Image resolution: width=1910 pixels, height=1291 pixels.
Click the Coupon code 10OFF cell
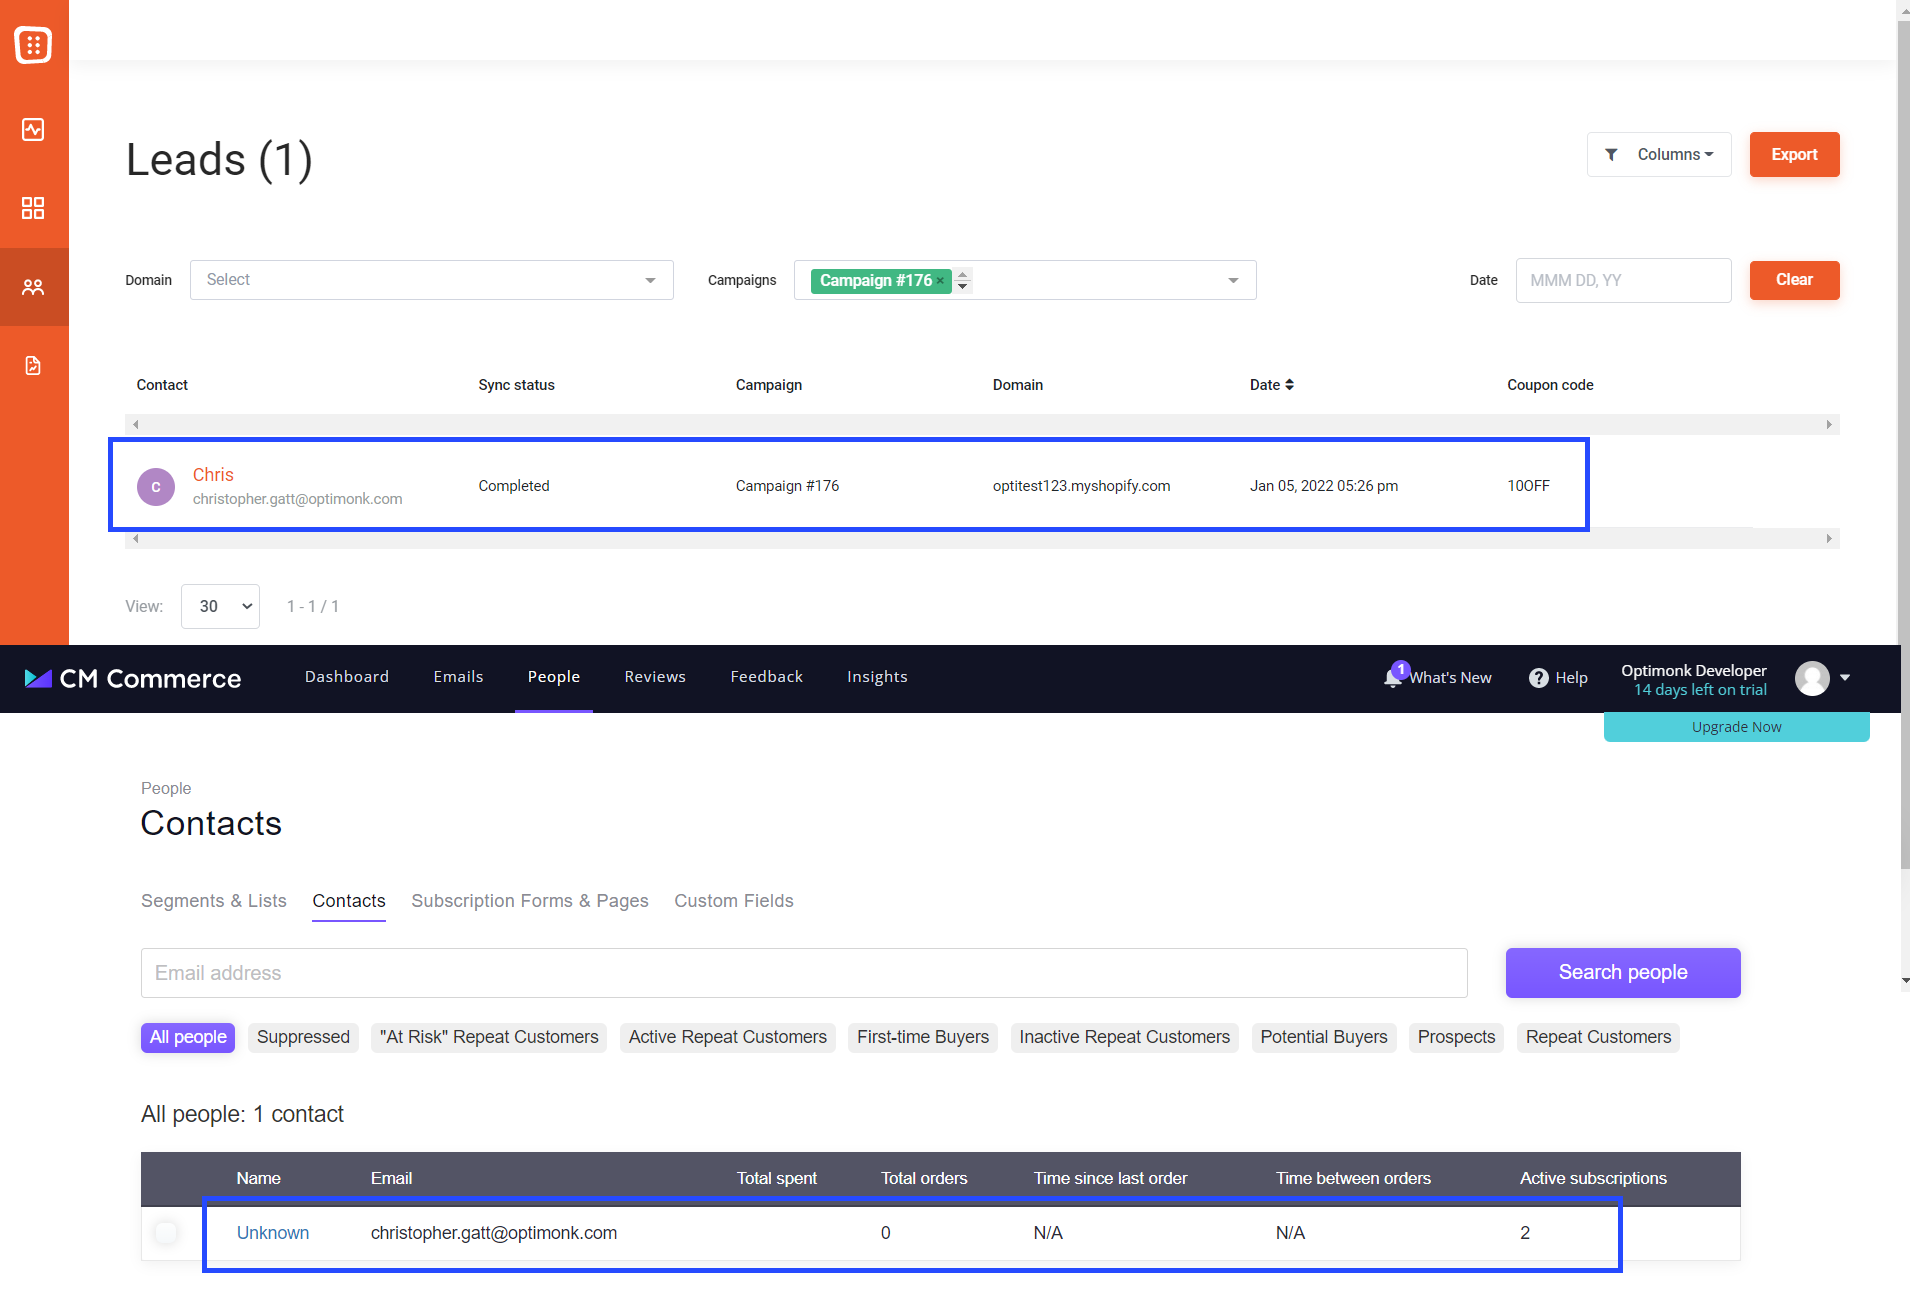click(1529, 486)
